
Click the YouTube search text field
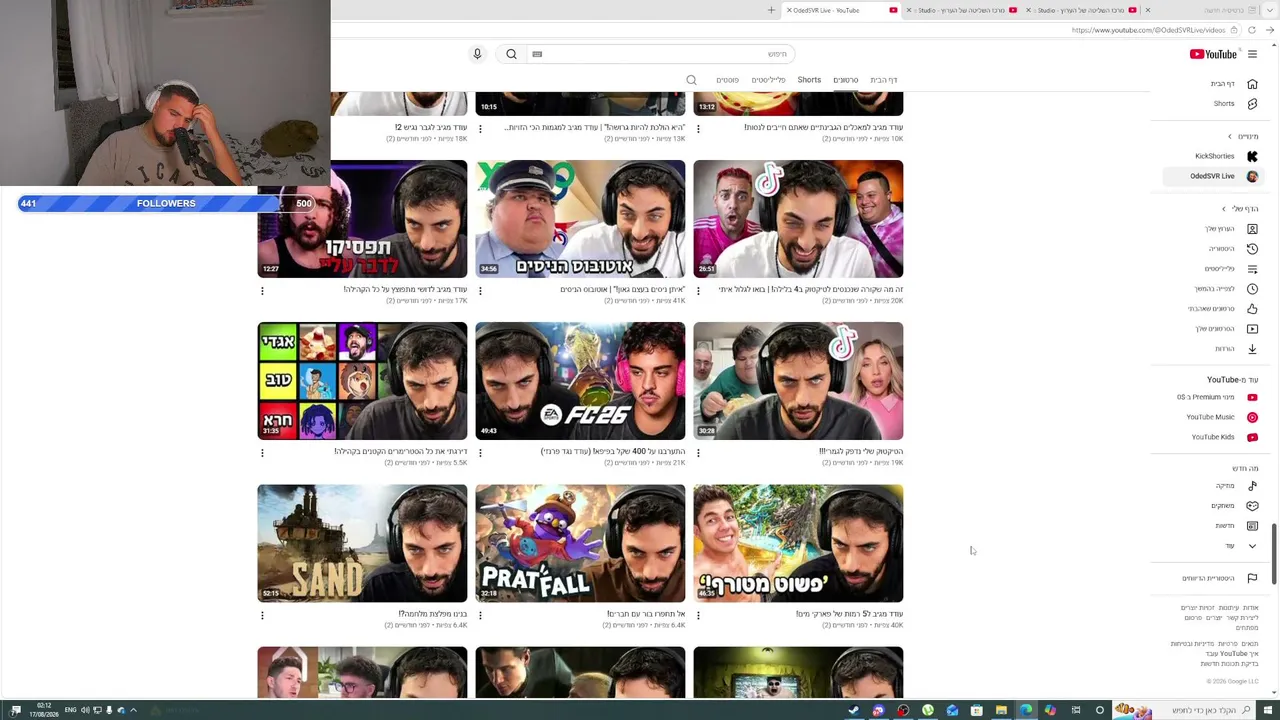(x=660, y=54)
